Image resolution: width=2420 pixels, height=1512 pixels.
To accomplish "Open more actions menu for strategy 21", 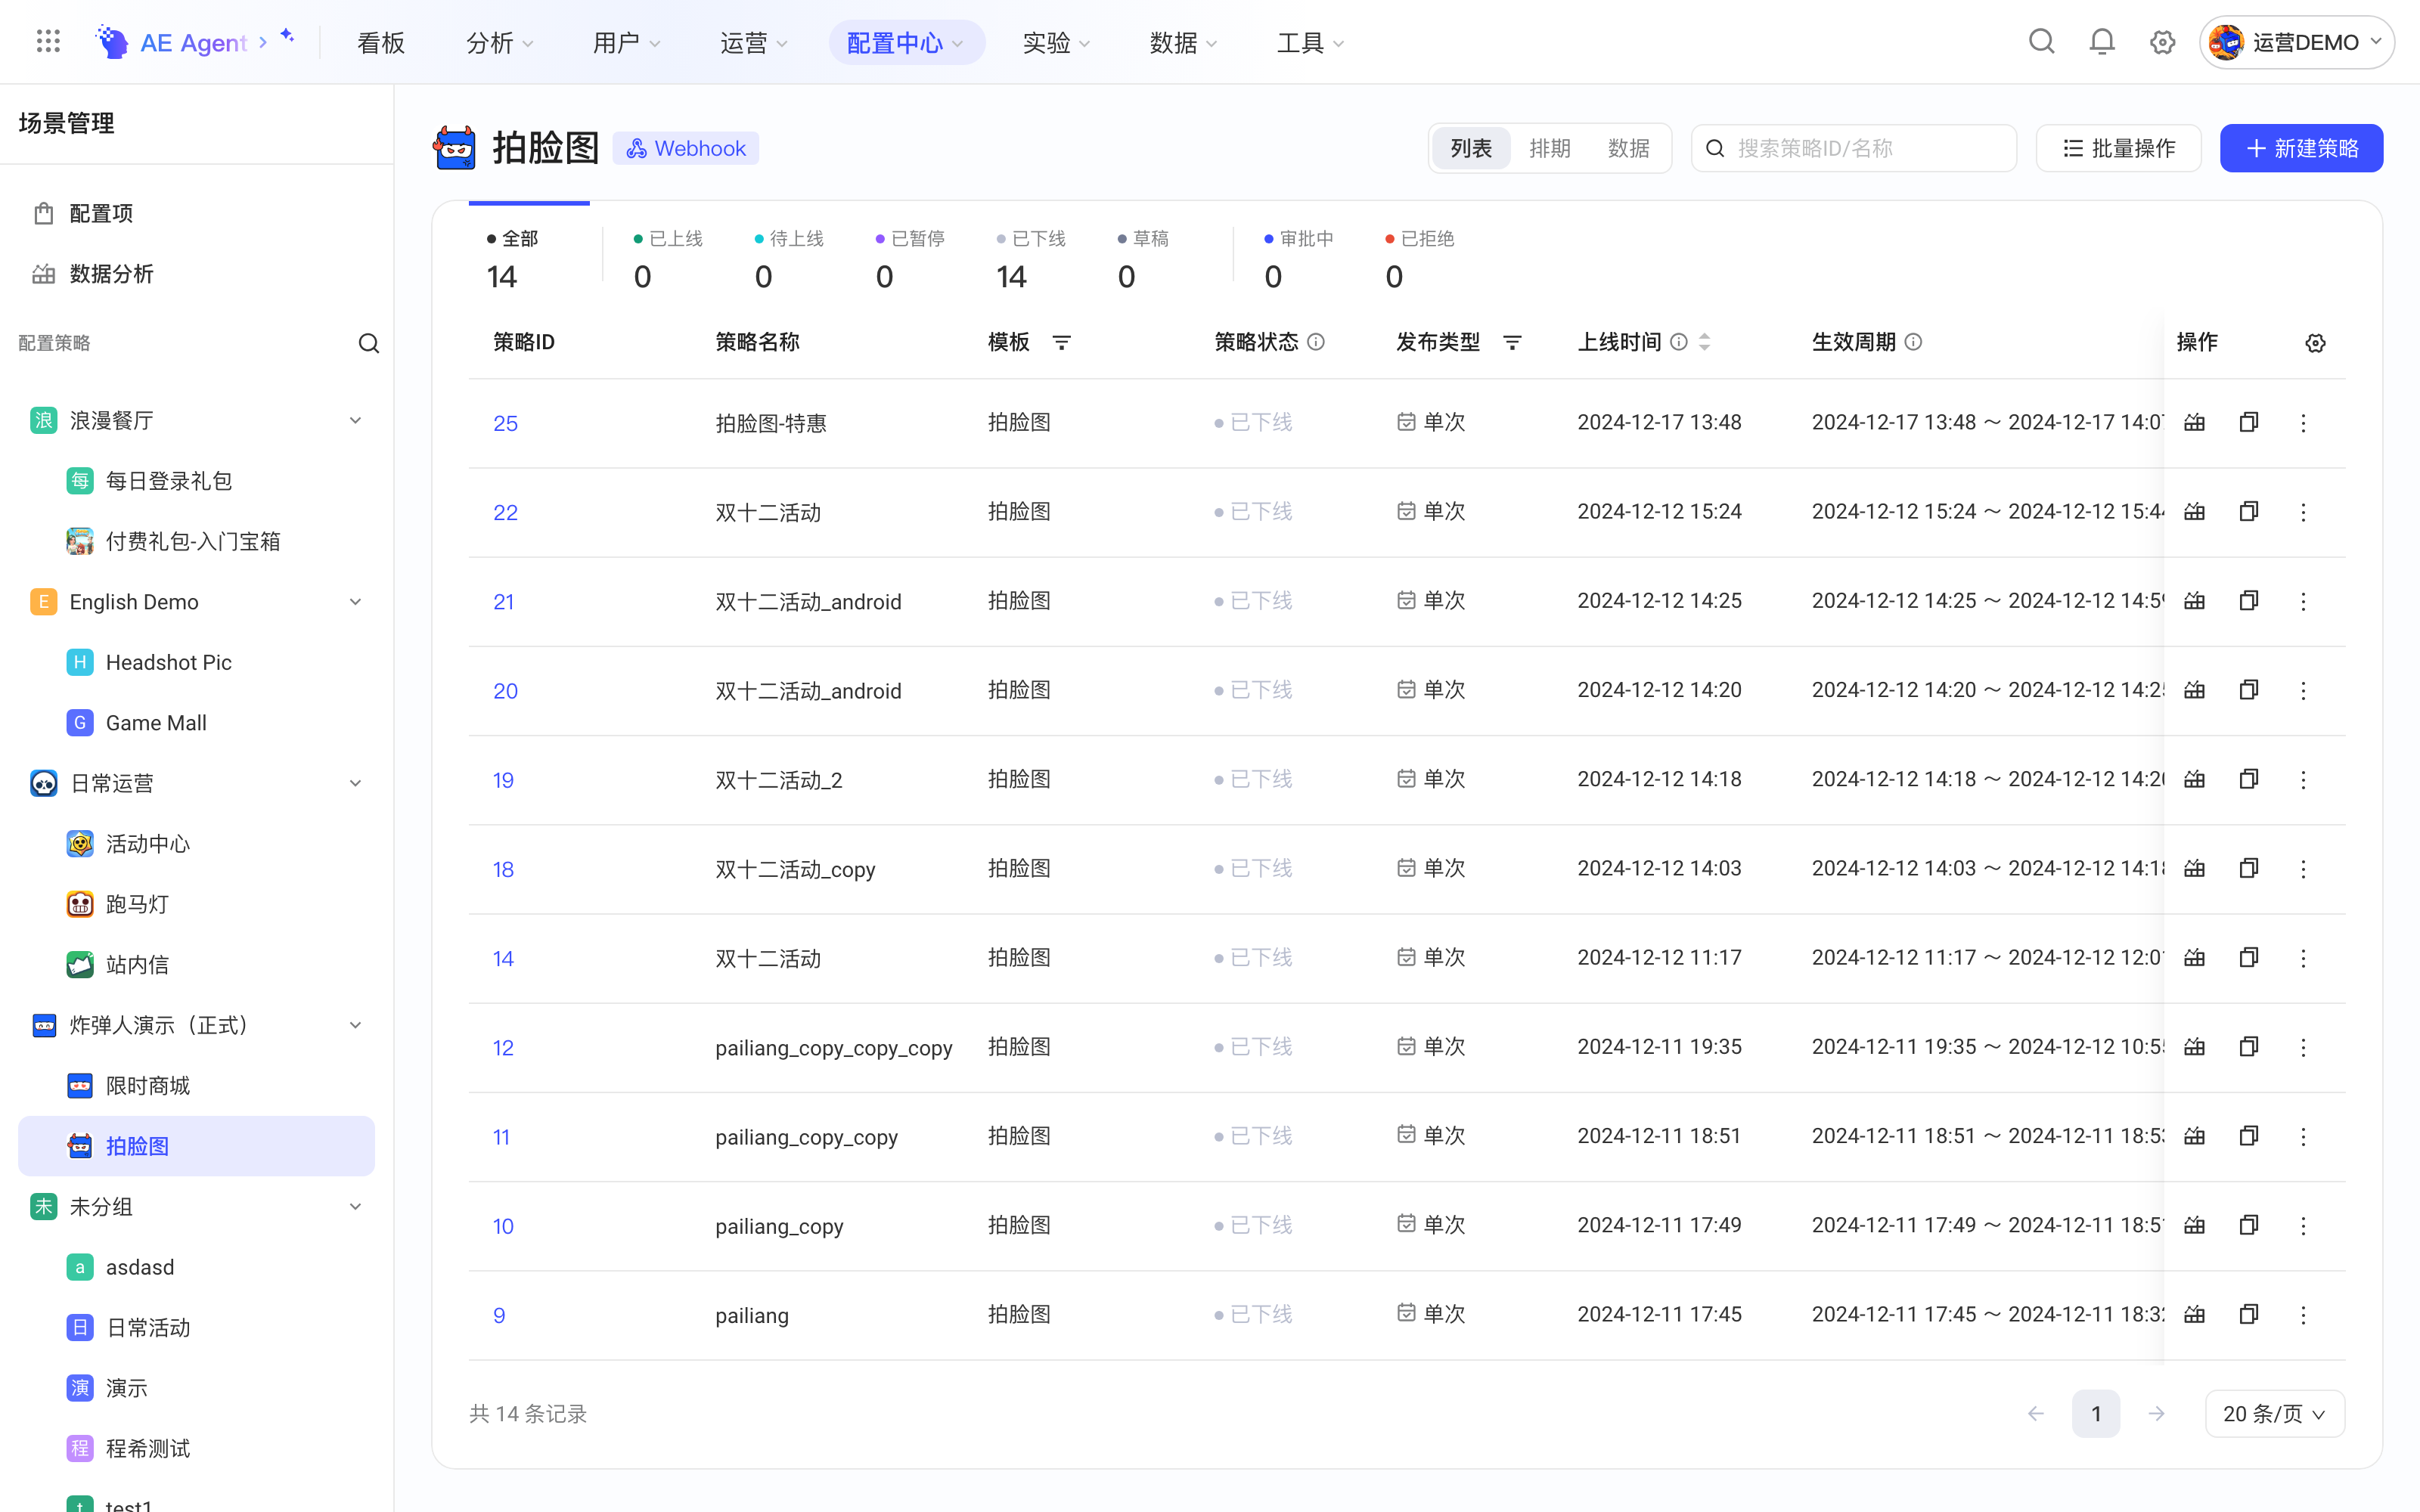I will (2303, 601).
